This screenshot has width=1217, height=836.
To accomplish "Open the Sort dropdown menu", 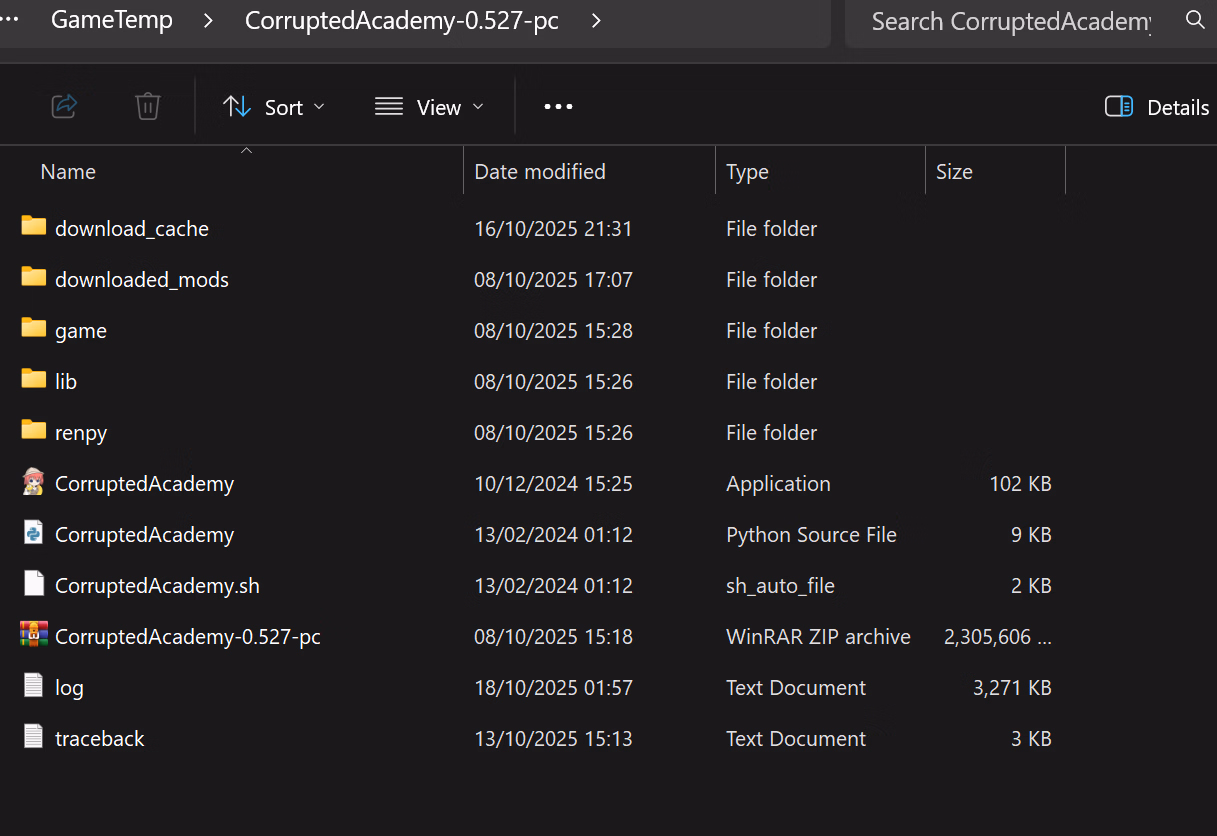I will point(274,107).
